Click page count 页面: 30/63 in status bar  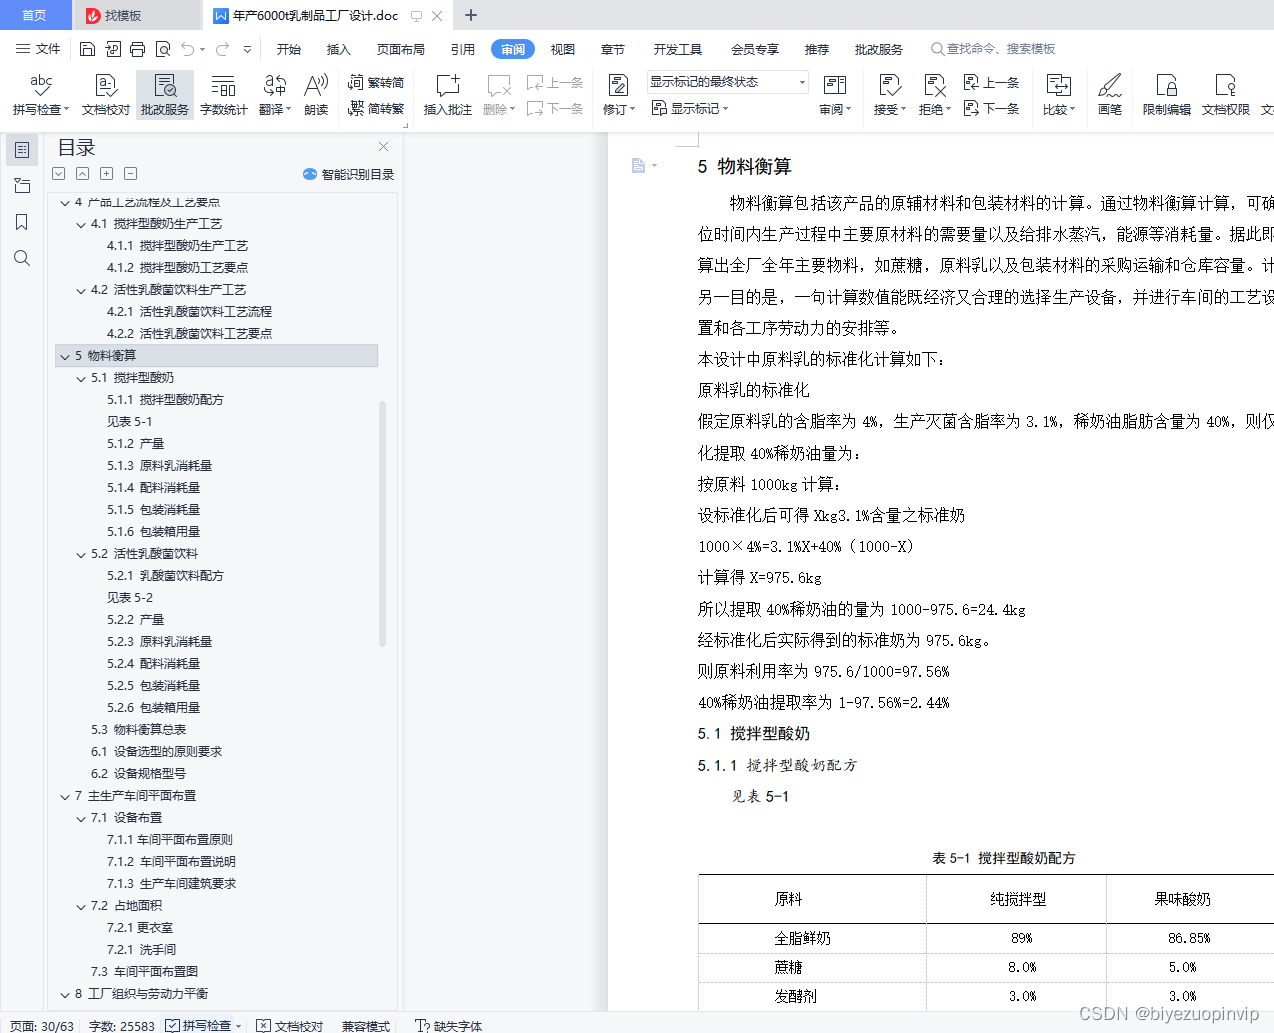42,1025
